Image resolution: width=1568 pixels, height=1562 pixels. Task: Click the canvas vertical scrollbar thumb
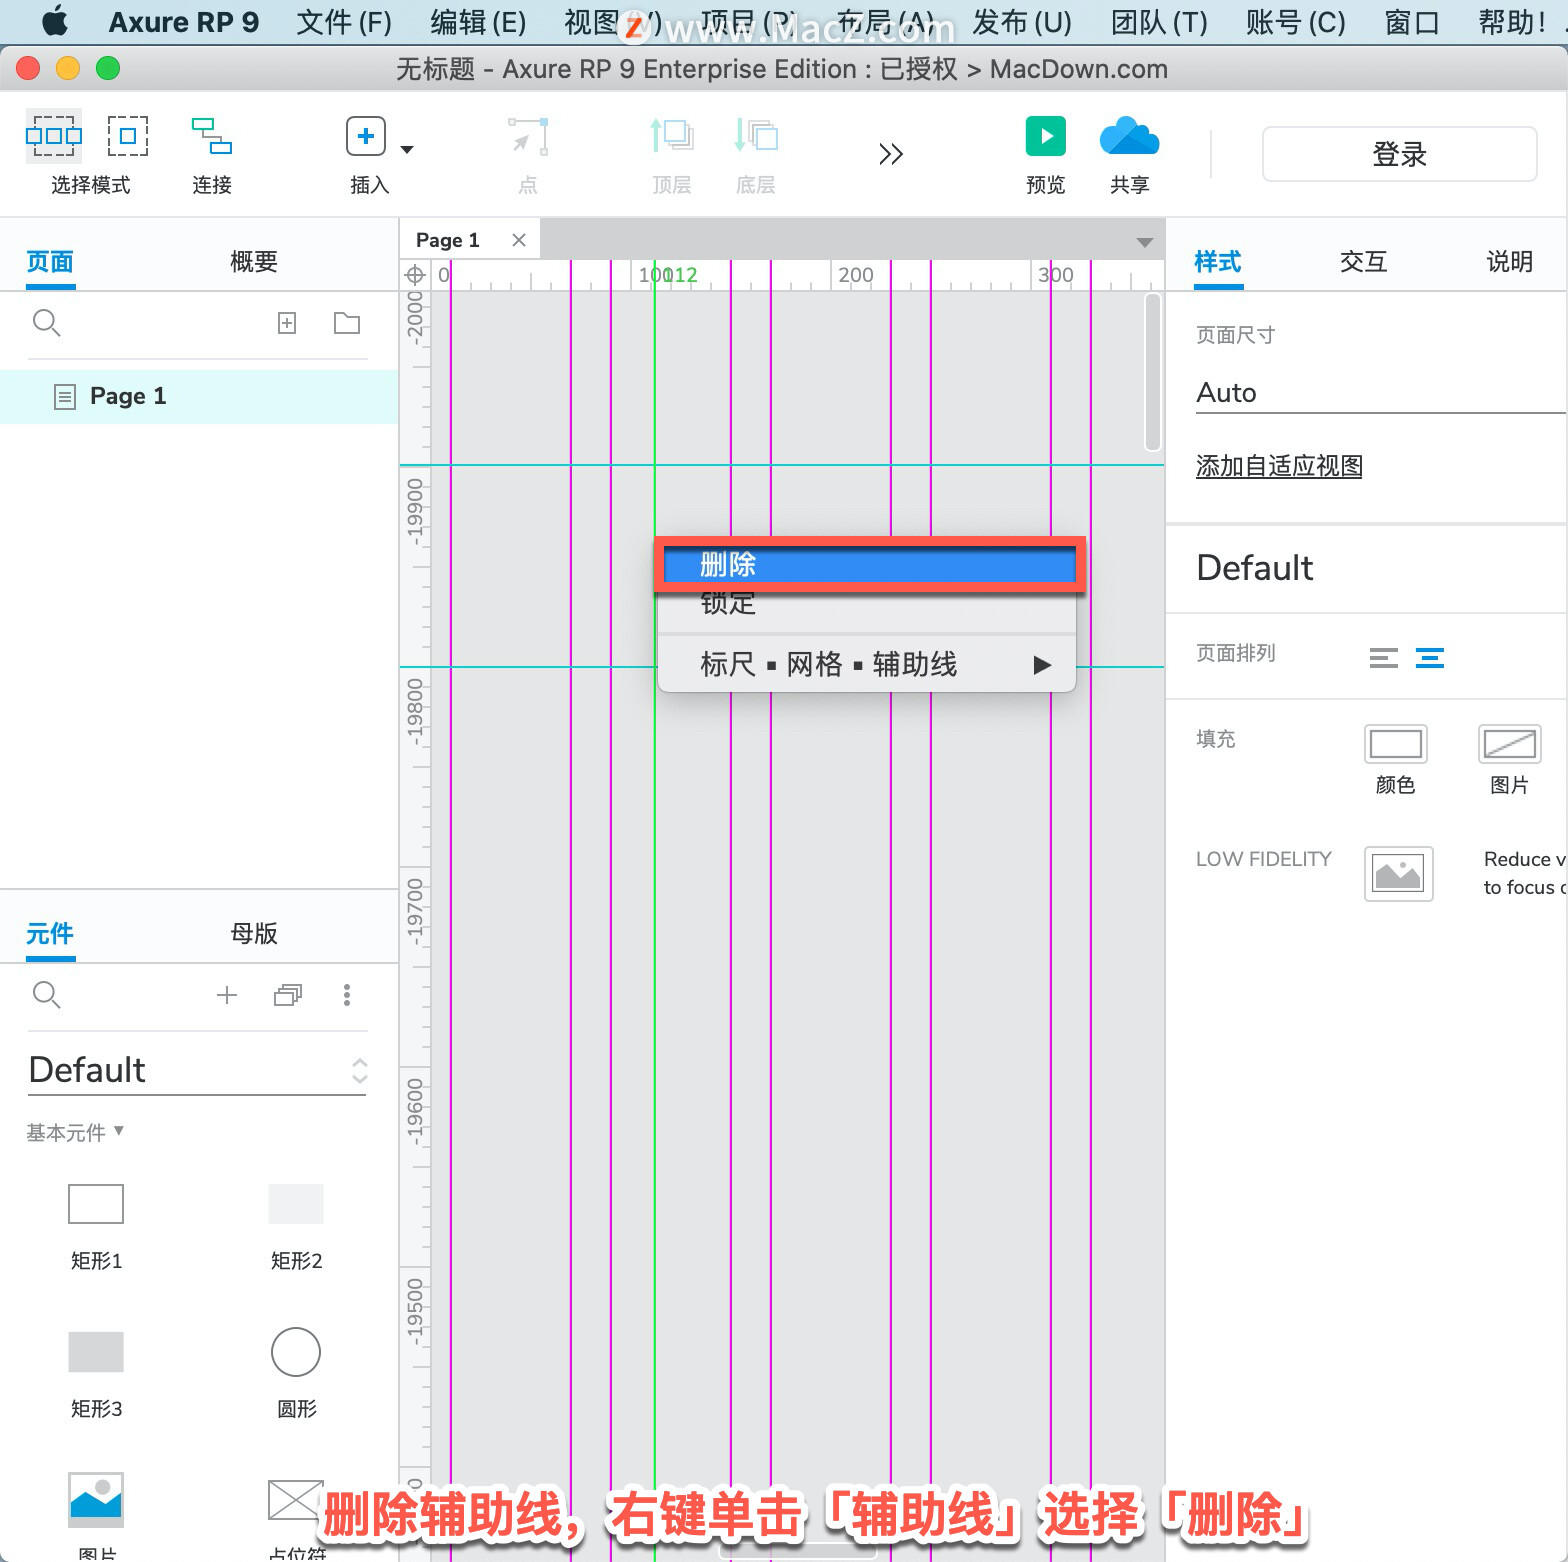1153,372
